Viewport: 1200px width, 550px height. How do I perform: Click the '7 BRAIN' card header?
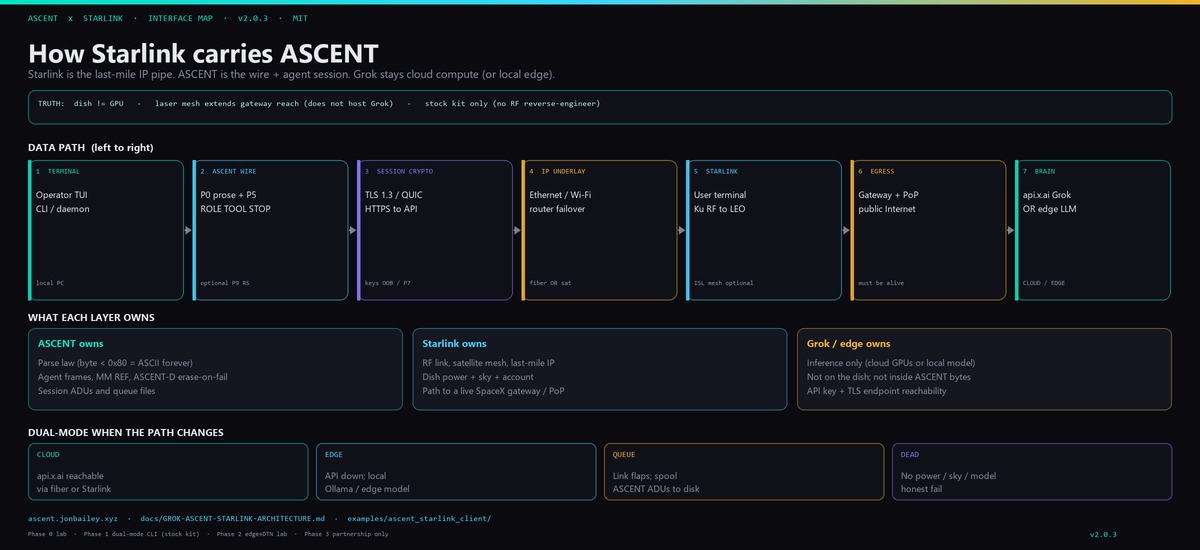tap(1039, 172)
